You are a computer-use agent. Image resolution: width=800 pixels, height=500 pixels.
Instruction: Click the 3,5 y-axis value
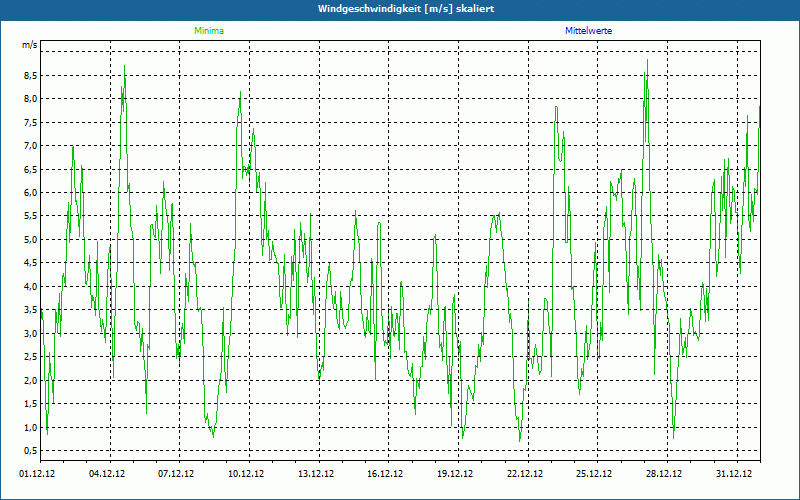[31, 310]
